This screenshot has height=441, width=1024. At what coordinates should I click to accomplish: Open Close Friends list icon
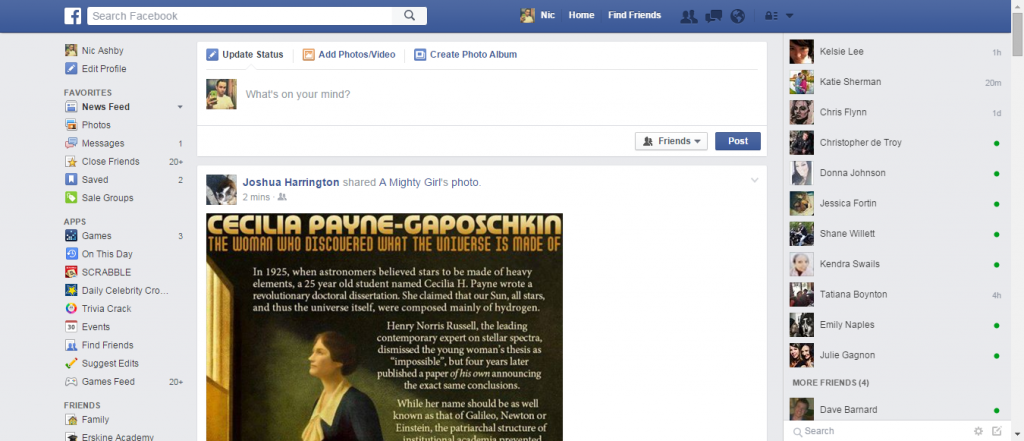pos(71,161)
